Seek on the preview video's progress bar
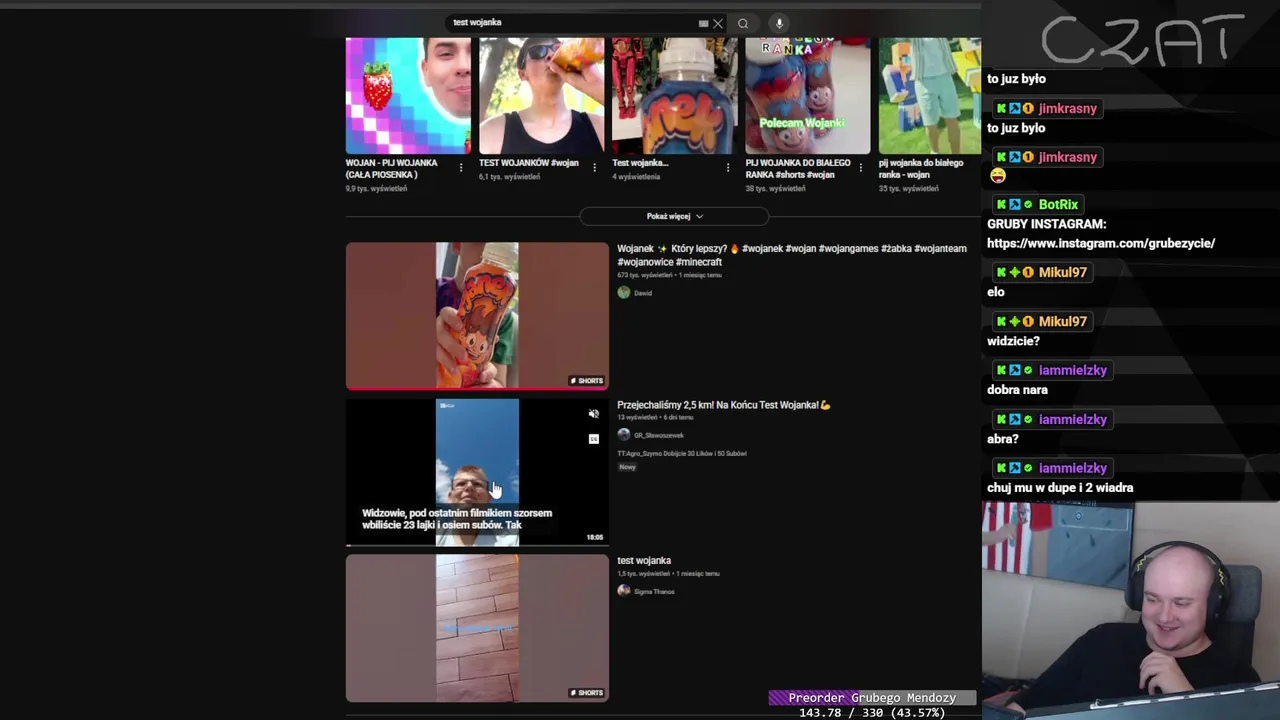Viewport: 1280px width, 720px height. point(477,545)
